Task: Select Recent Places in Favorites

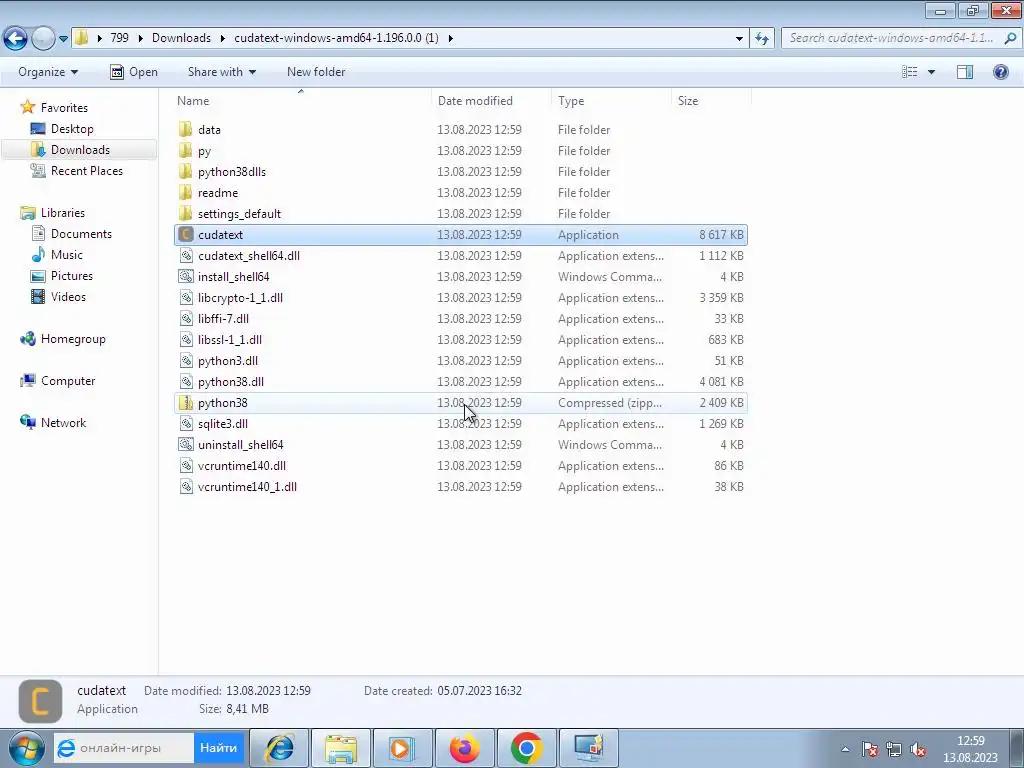Action: 86,170
